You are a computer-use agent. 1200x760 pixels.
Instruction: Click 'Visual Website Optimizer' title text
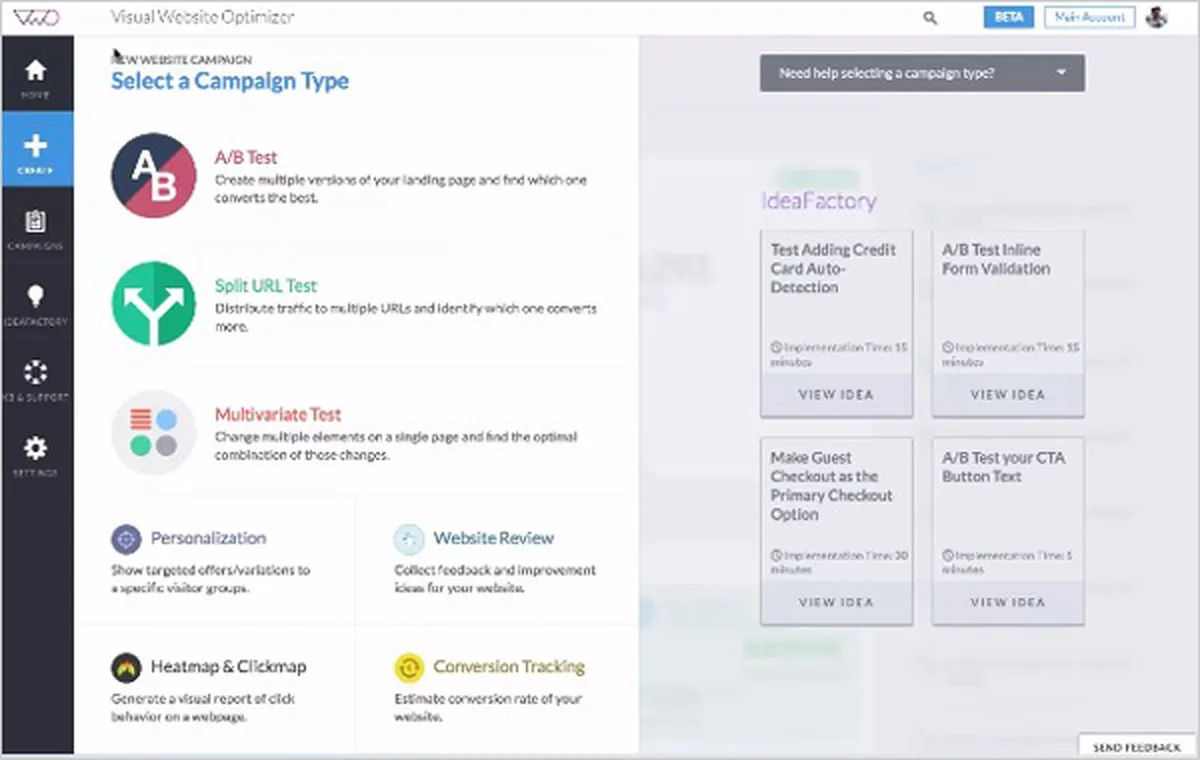[202, 17]
